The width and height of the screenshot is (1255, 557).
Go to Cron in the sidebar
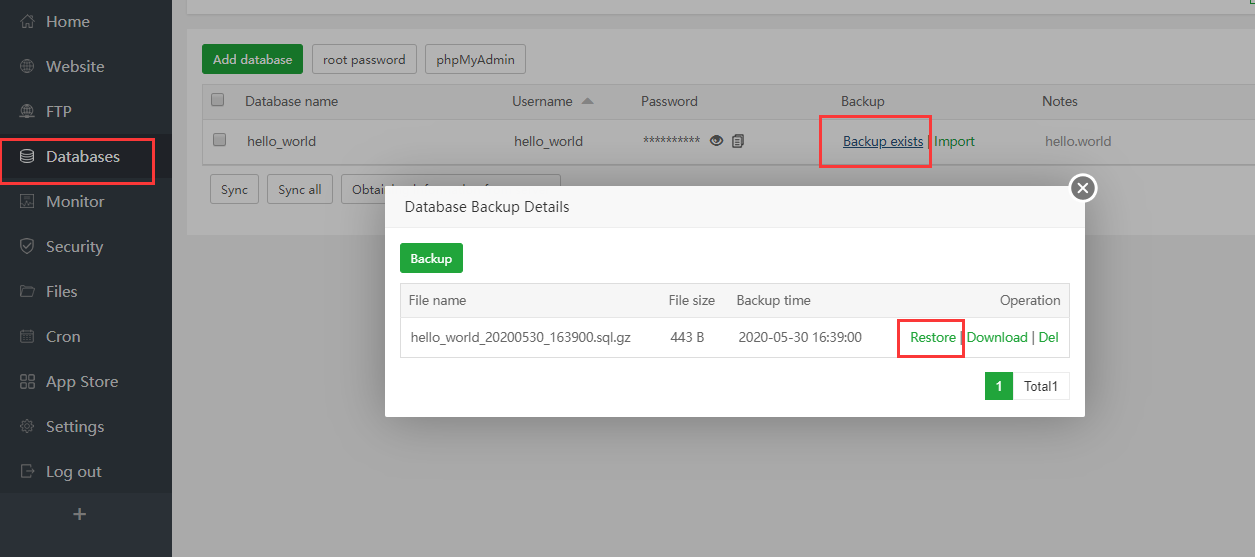[x=62, y=337]
